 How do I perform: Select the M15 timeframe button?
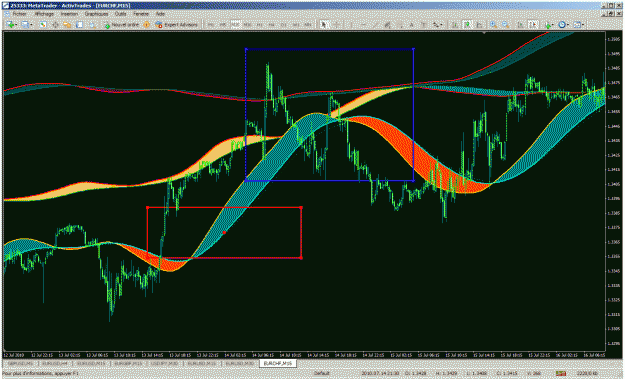pos(236,25)
